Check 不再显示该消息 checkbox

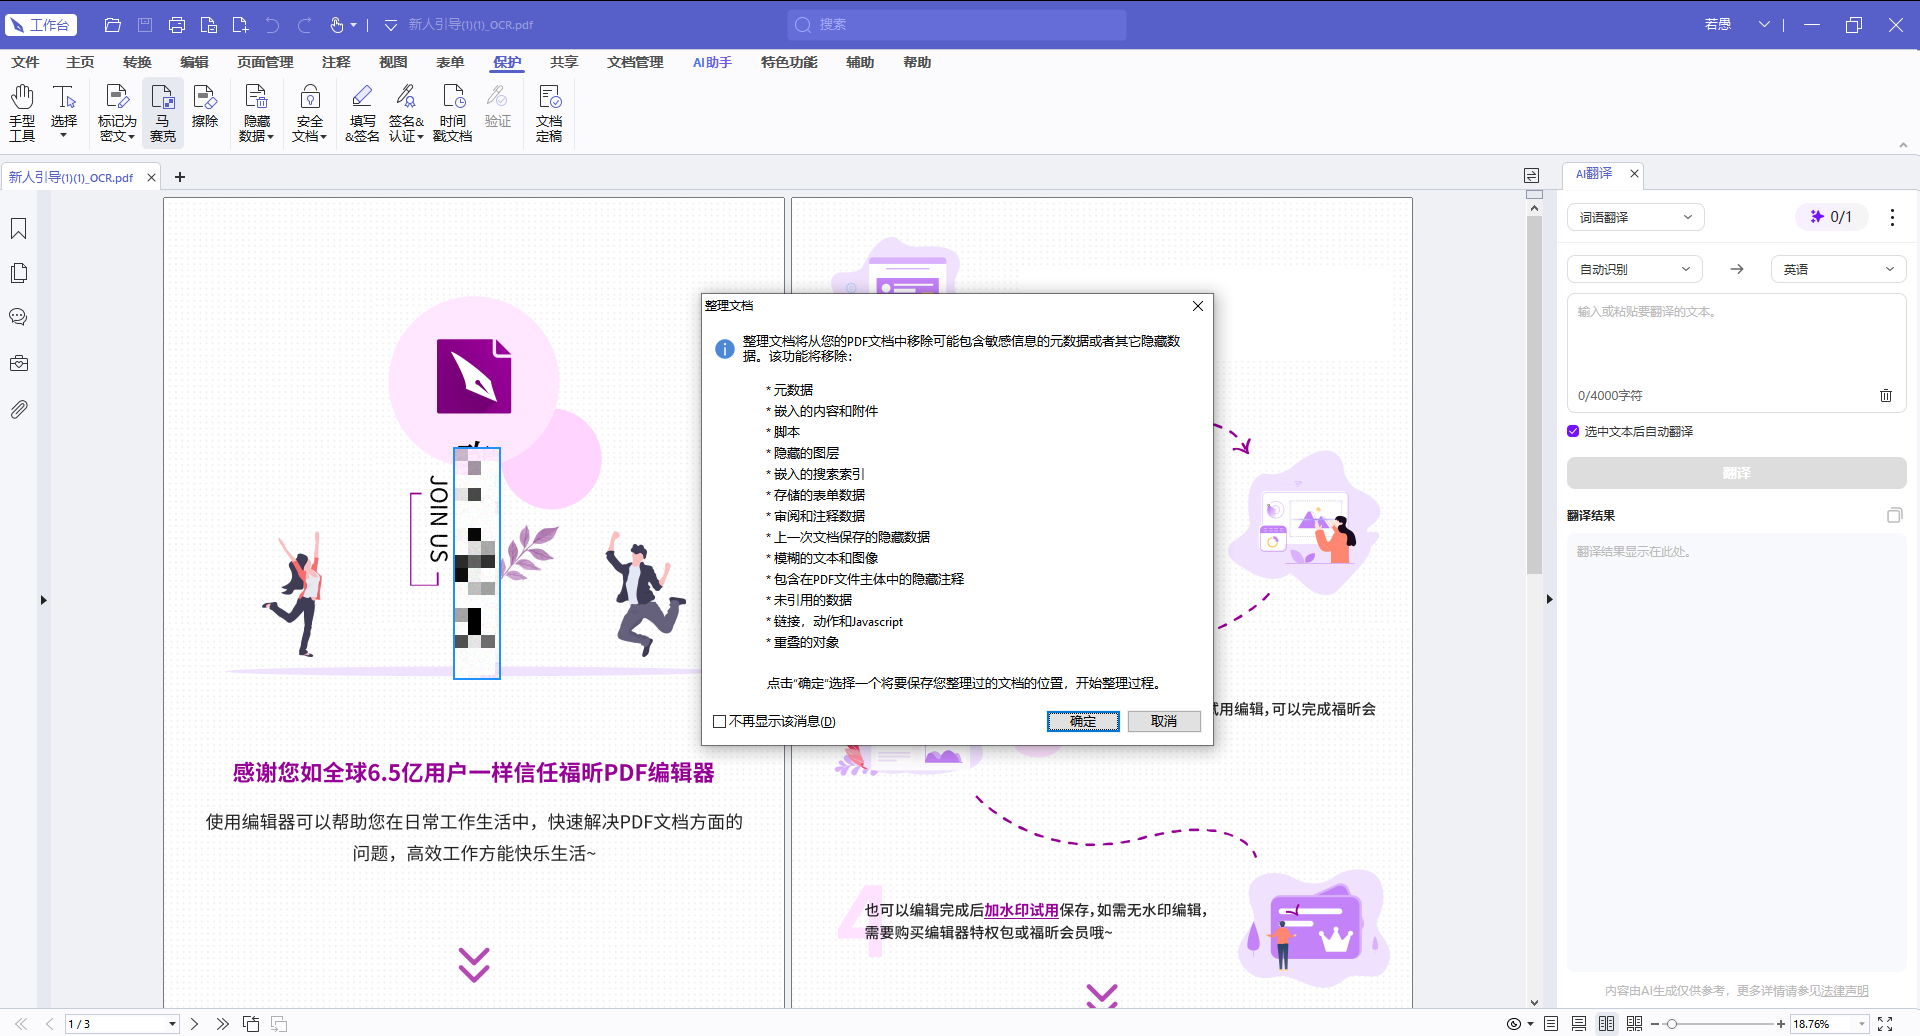coord(719,721)
